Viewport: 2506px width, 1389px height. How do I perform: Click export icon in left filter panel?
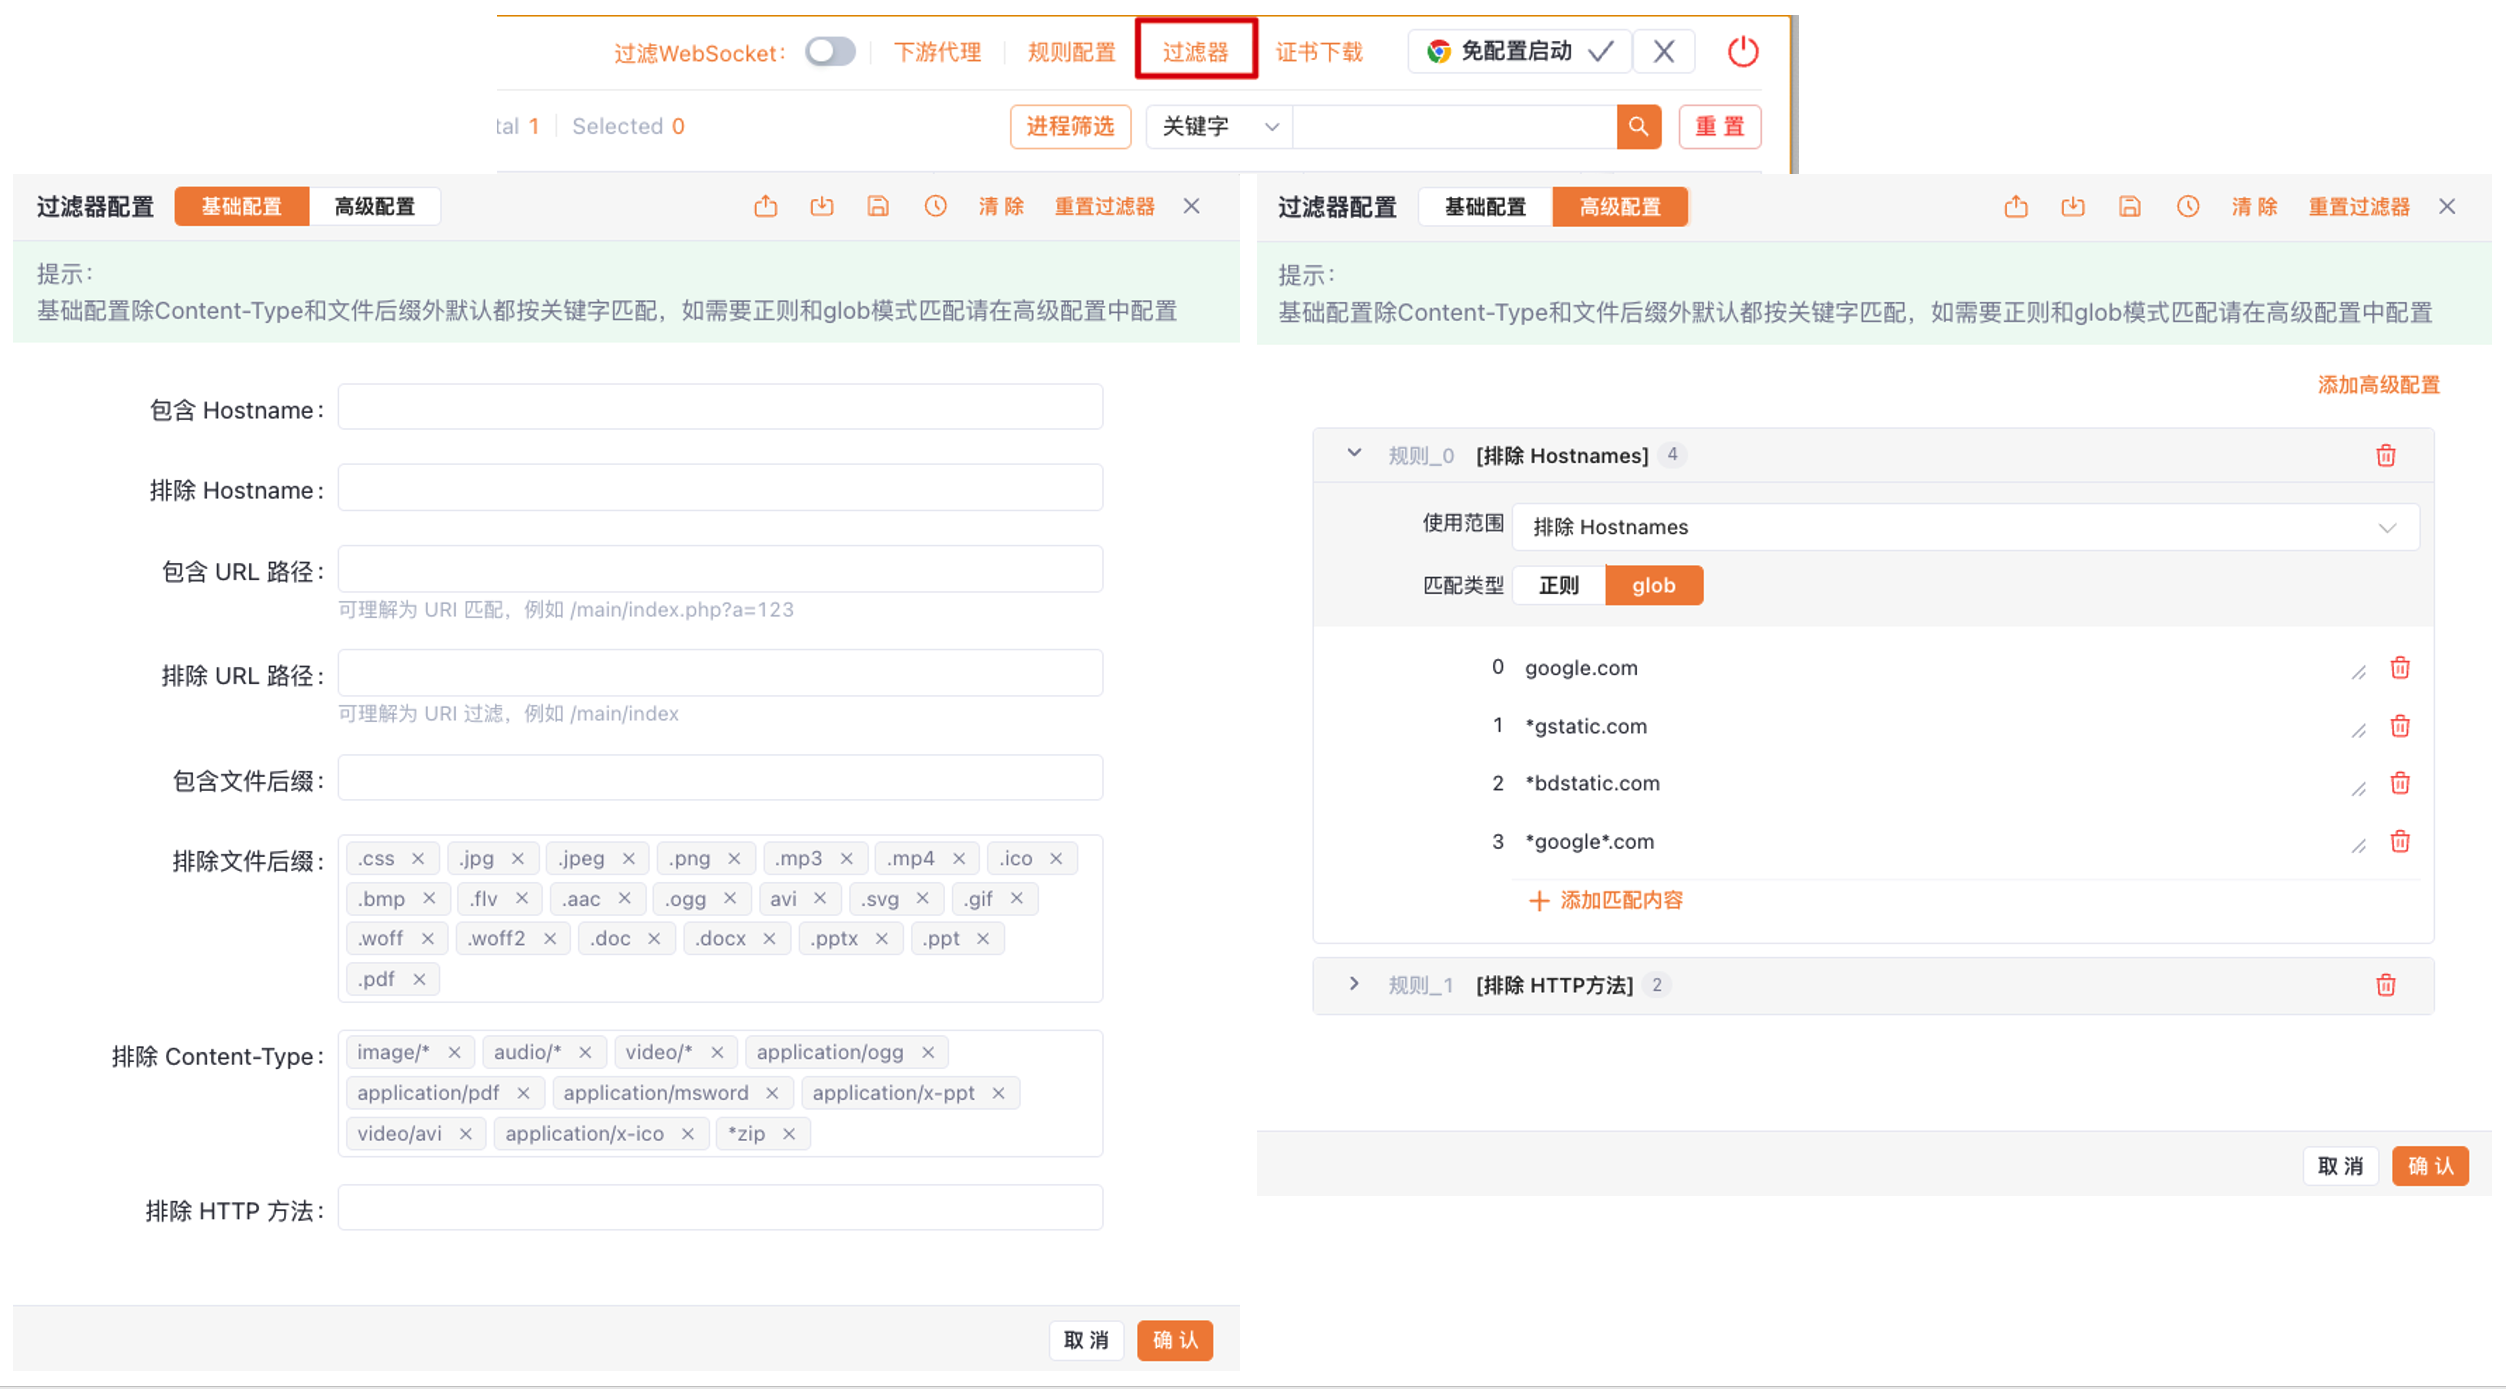(765, 206)
